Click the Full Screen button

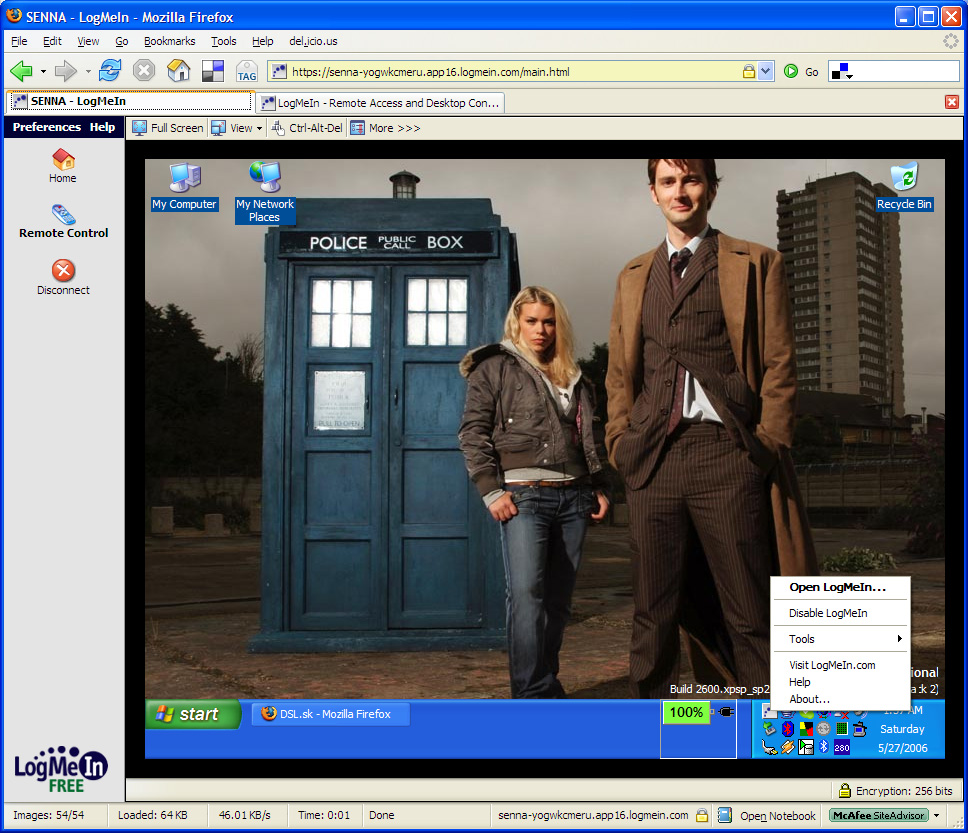click(x=167, y=128)
